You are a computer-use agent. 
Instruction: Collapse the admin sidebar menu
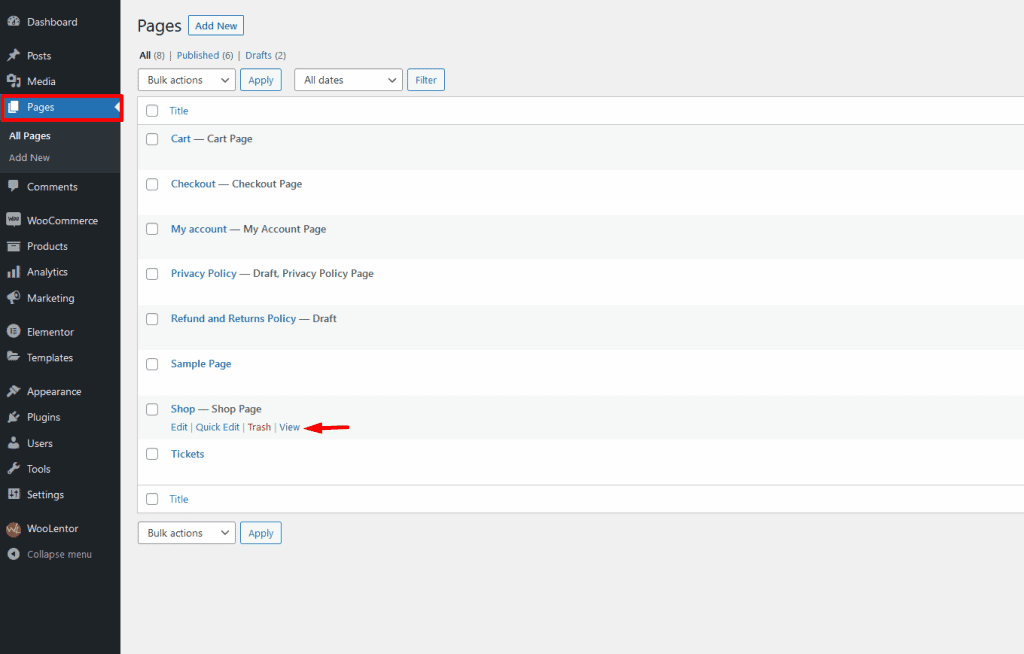[x=58, y=554]
